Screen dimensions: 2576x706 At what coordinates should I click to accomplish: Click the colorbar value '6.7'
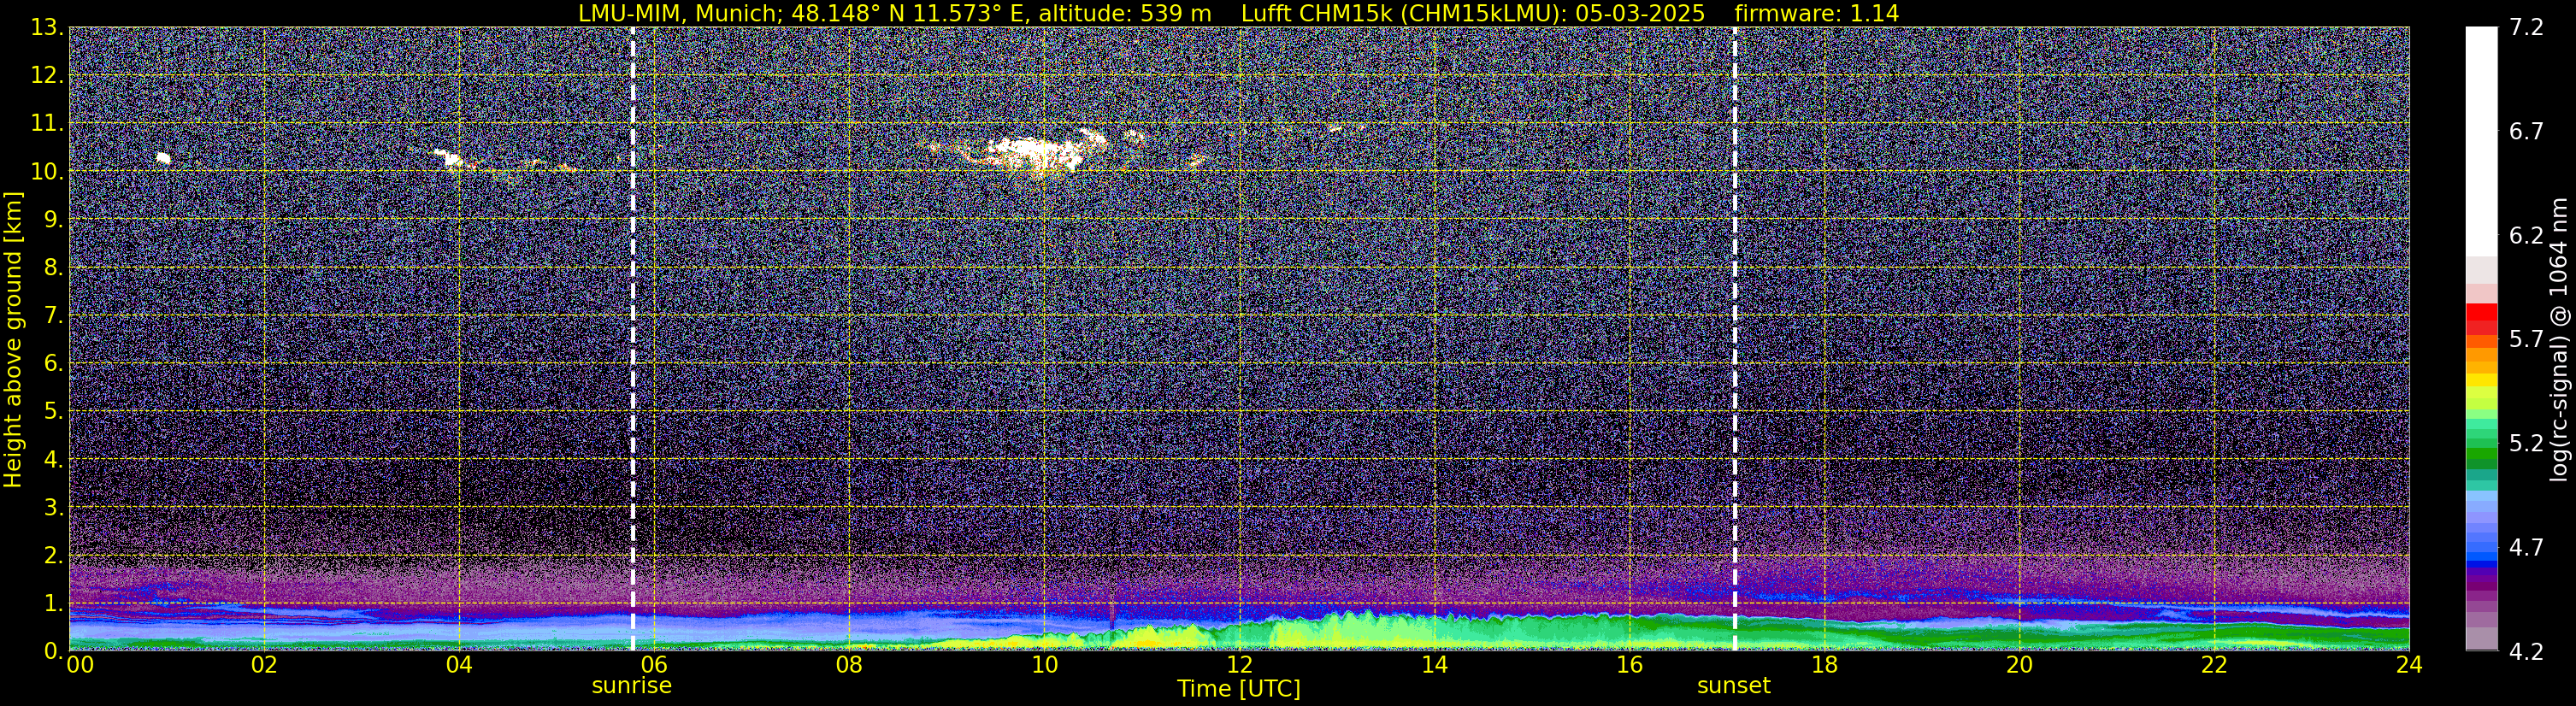coord(2526,132)
